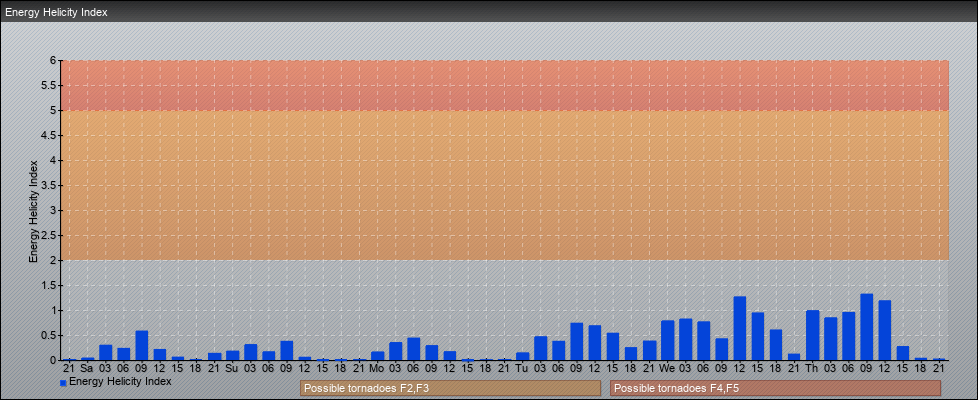
Task: Click the Energy Helicity Index panel title
Action: click(56, 12)
